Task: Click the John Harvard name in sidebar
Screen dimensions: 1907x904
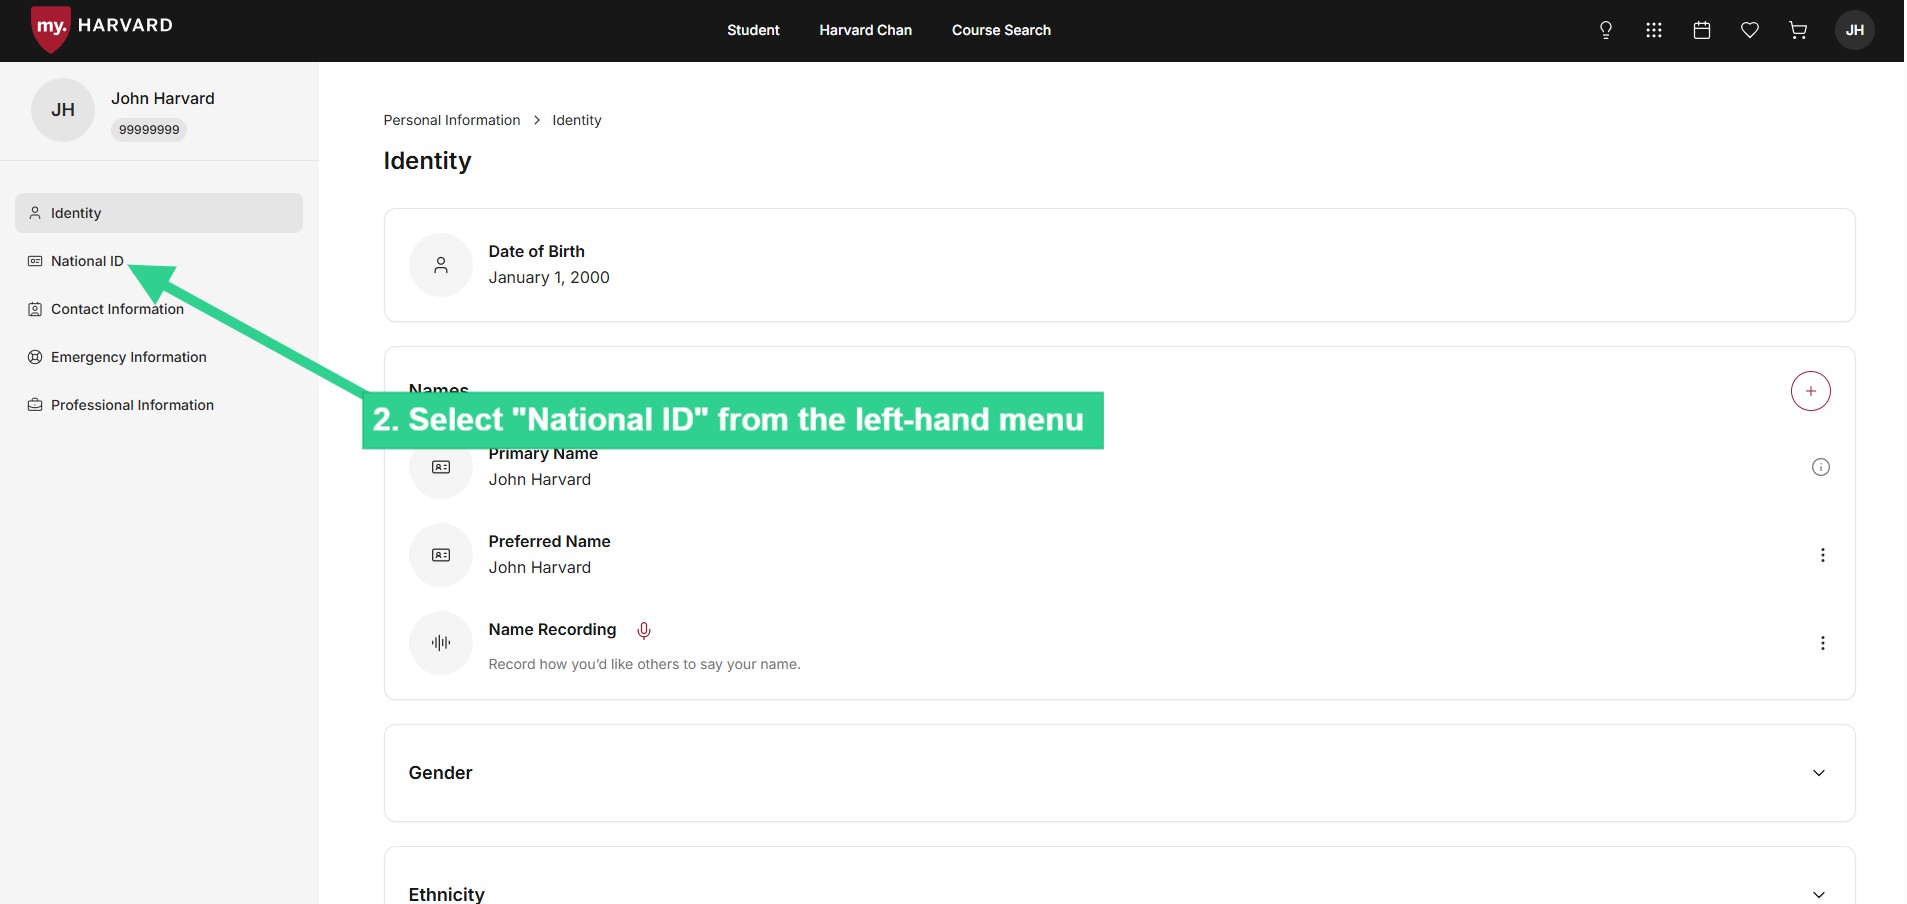Action: coord(163,98)
